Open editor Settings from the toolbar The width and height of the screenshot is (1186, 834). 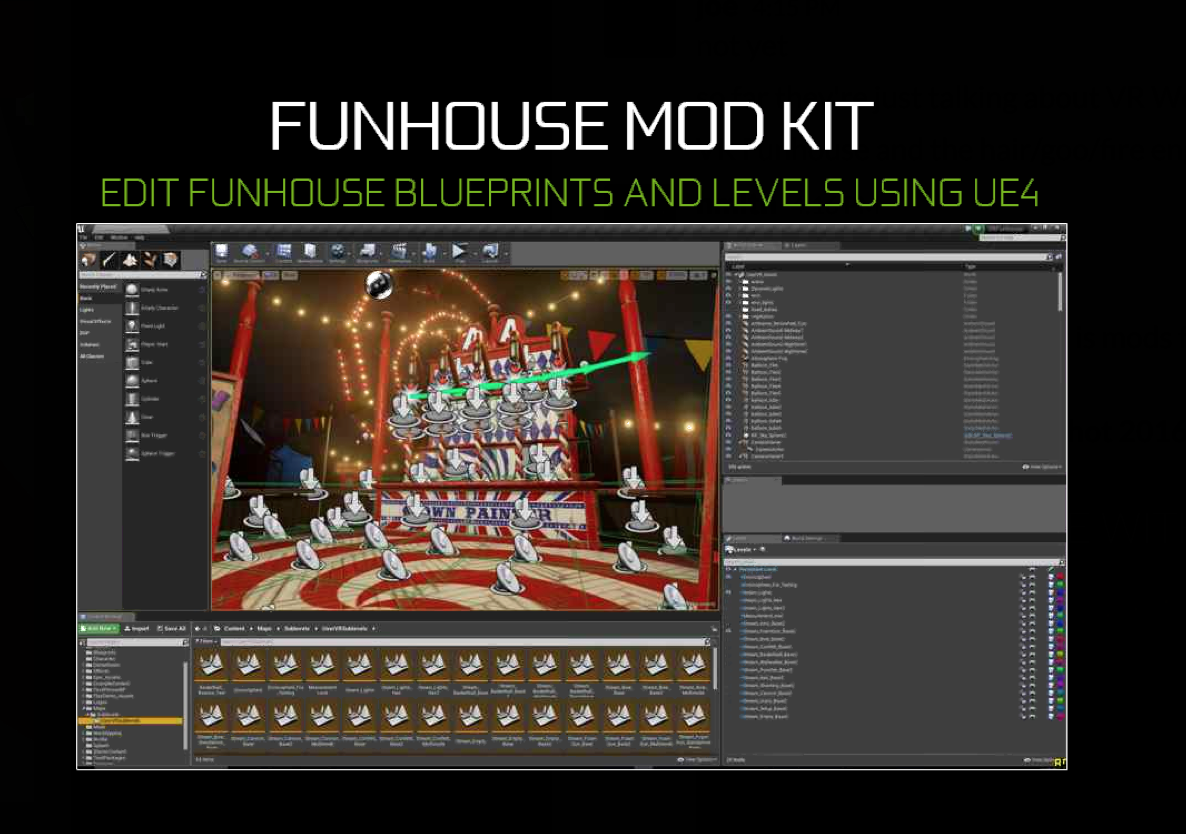pyautogui.click(x=338, y=253)
